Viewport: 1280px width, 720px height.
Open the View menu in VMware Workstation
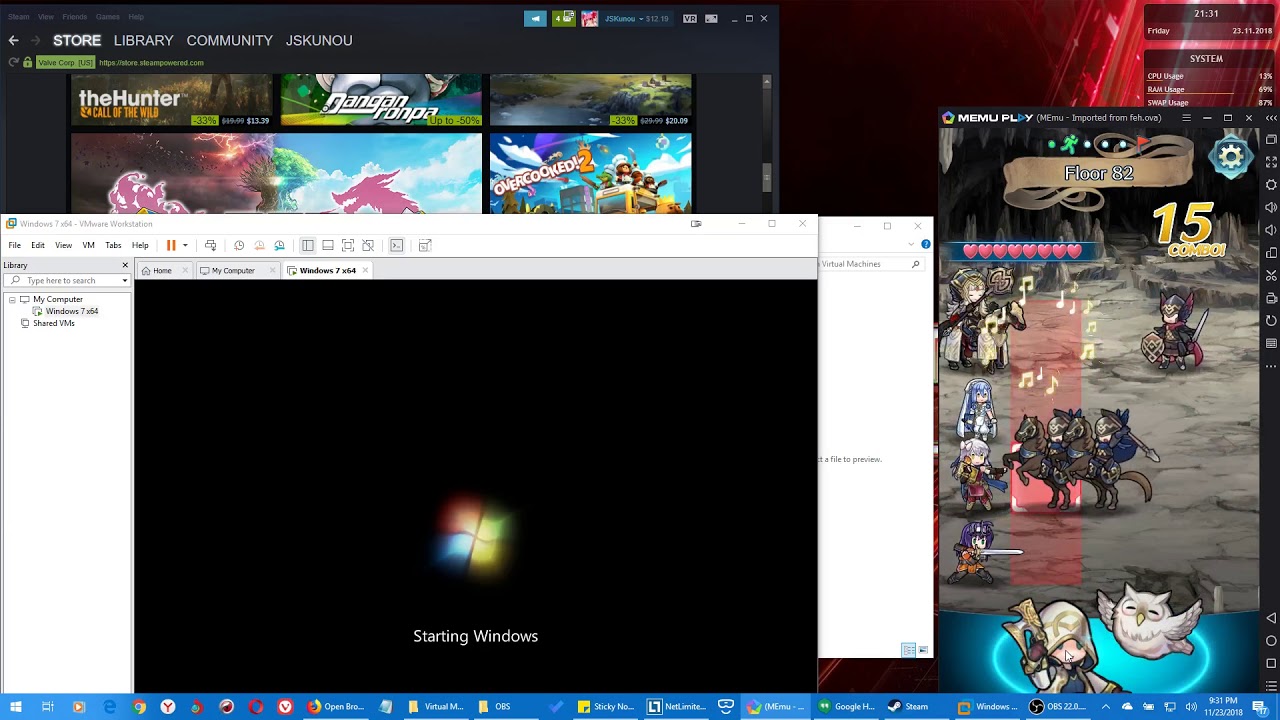click(x=63, y=245)
